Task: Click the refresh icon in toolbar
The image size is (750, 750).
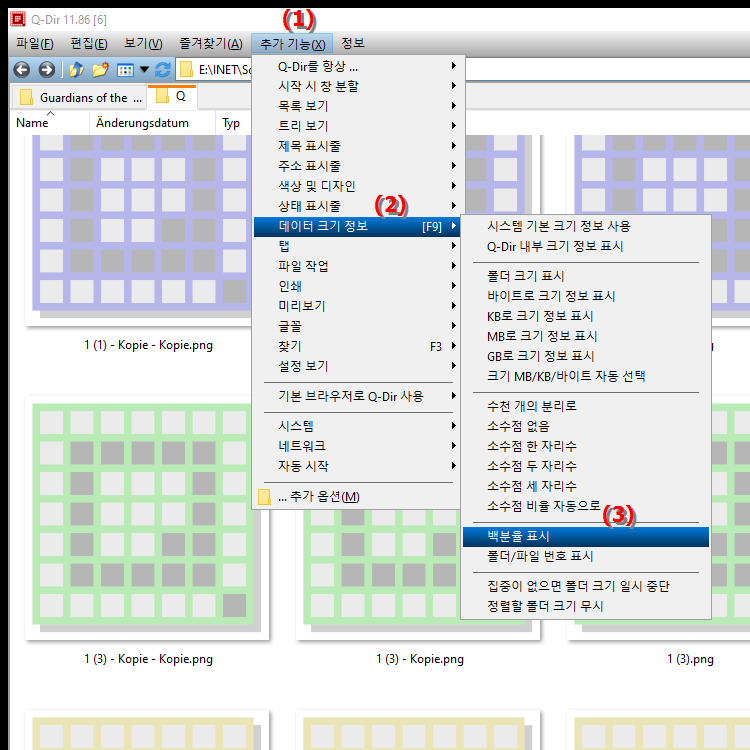Action: (x=162, y=70)
